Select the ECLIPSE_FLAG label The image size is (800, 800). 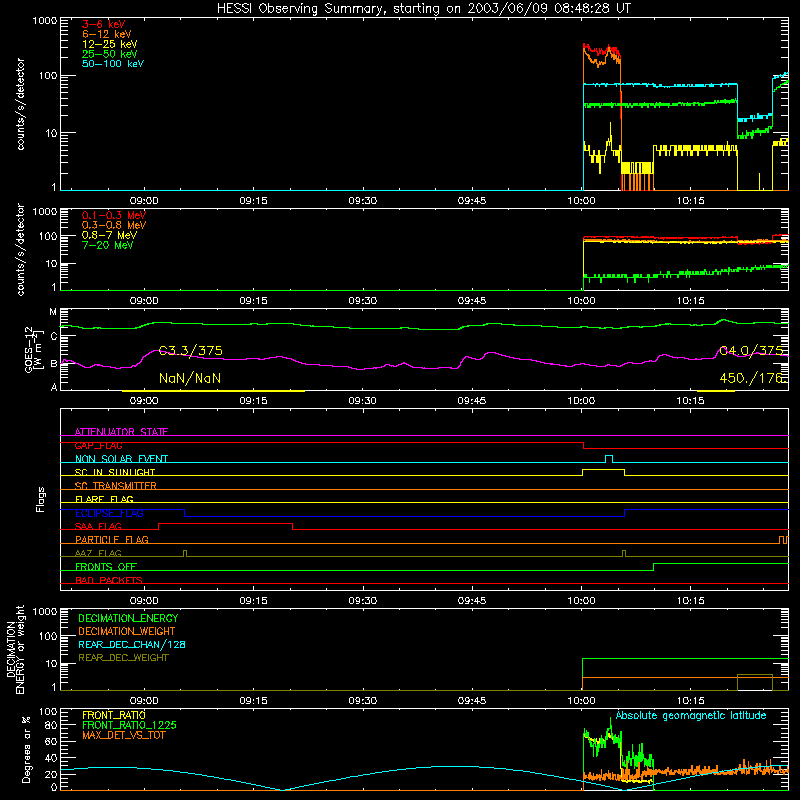click(109, 513)
